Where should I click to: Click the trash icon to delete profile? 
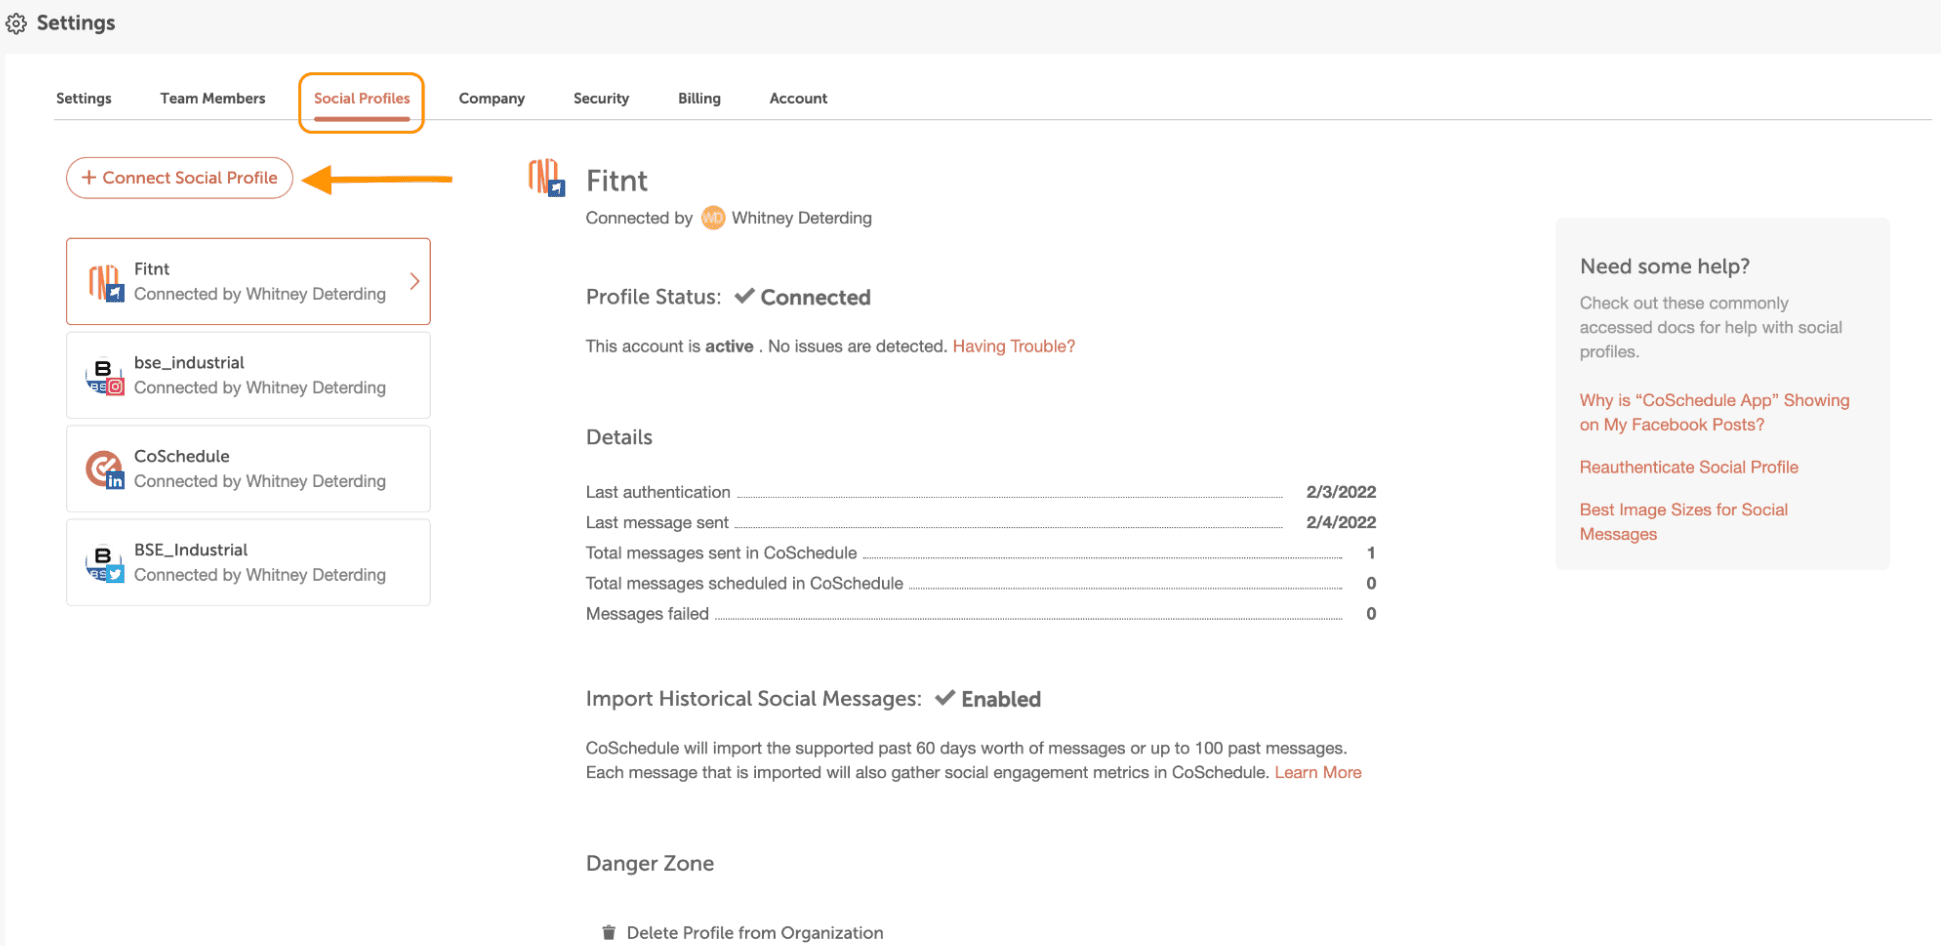tap(608, 933)
